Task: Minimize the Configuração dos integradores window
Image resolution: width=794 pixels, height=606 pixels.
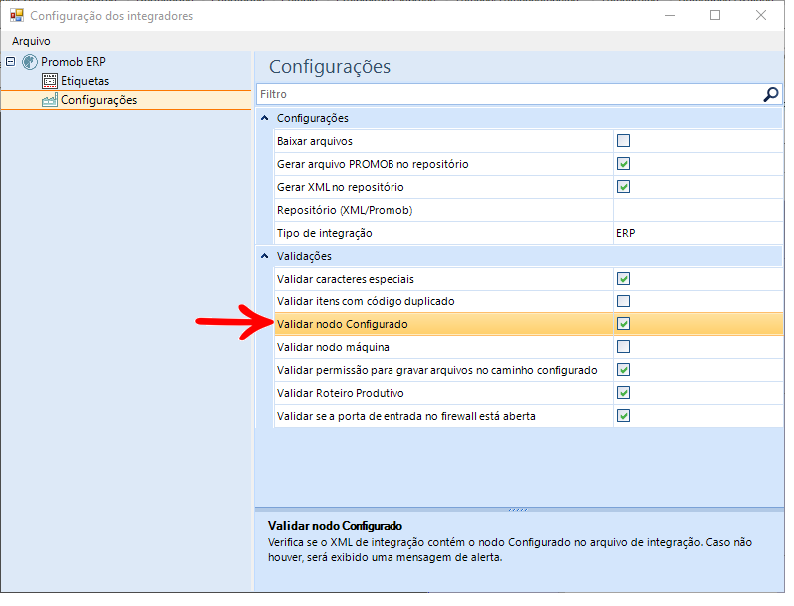Action: click(670, 15)
